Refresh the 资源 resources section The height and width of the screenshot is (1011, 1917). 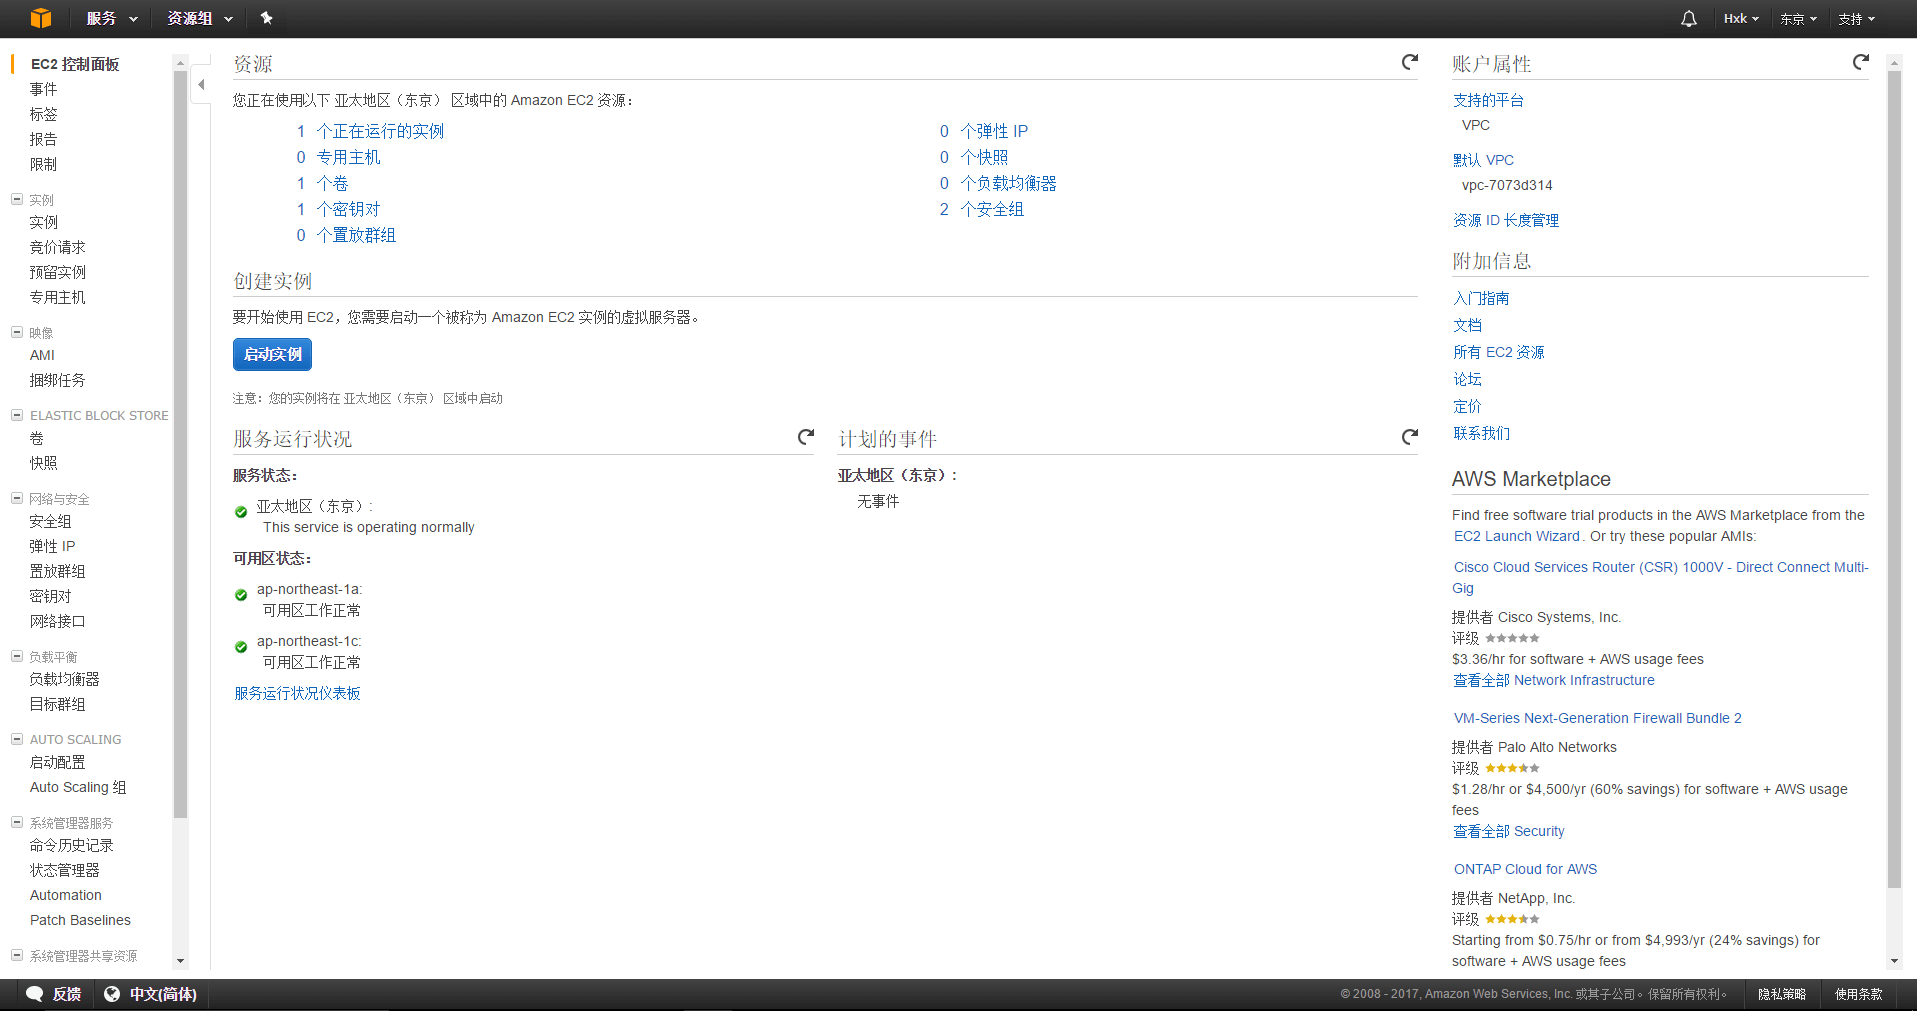1410,62
